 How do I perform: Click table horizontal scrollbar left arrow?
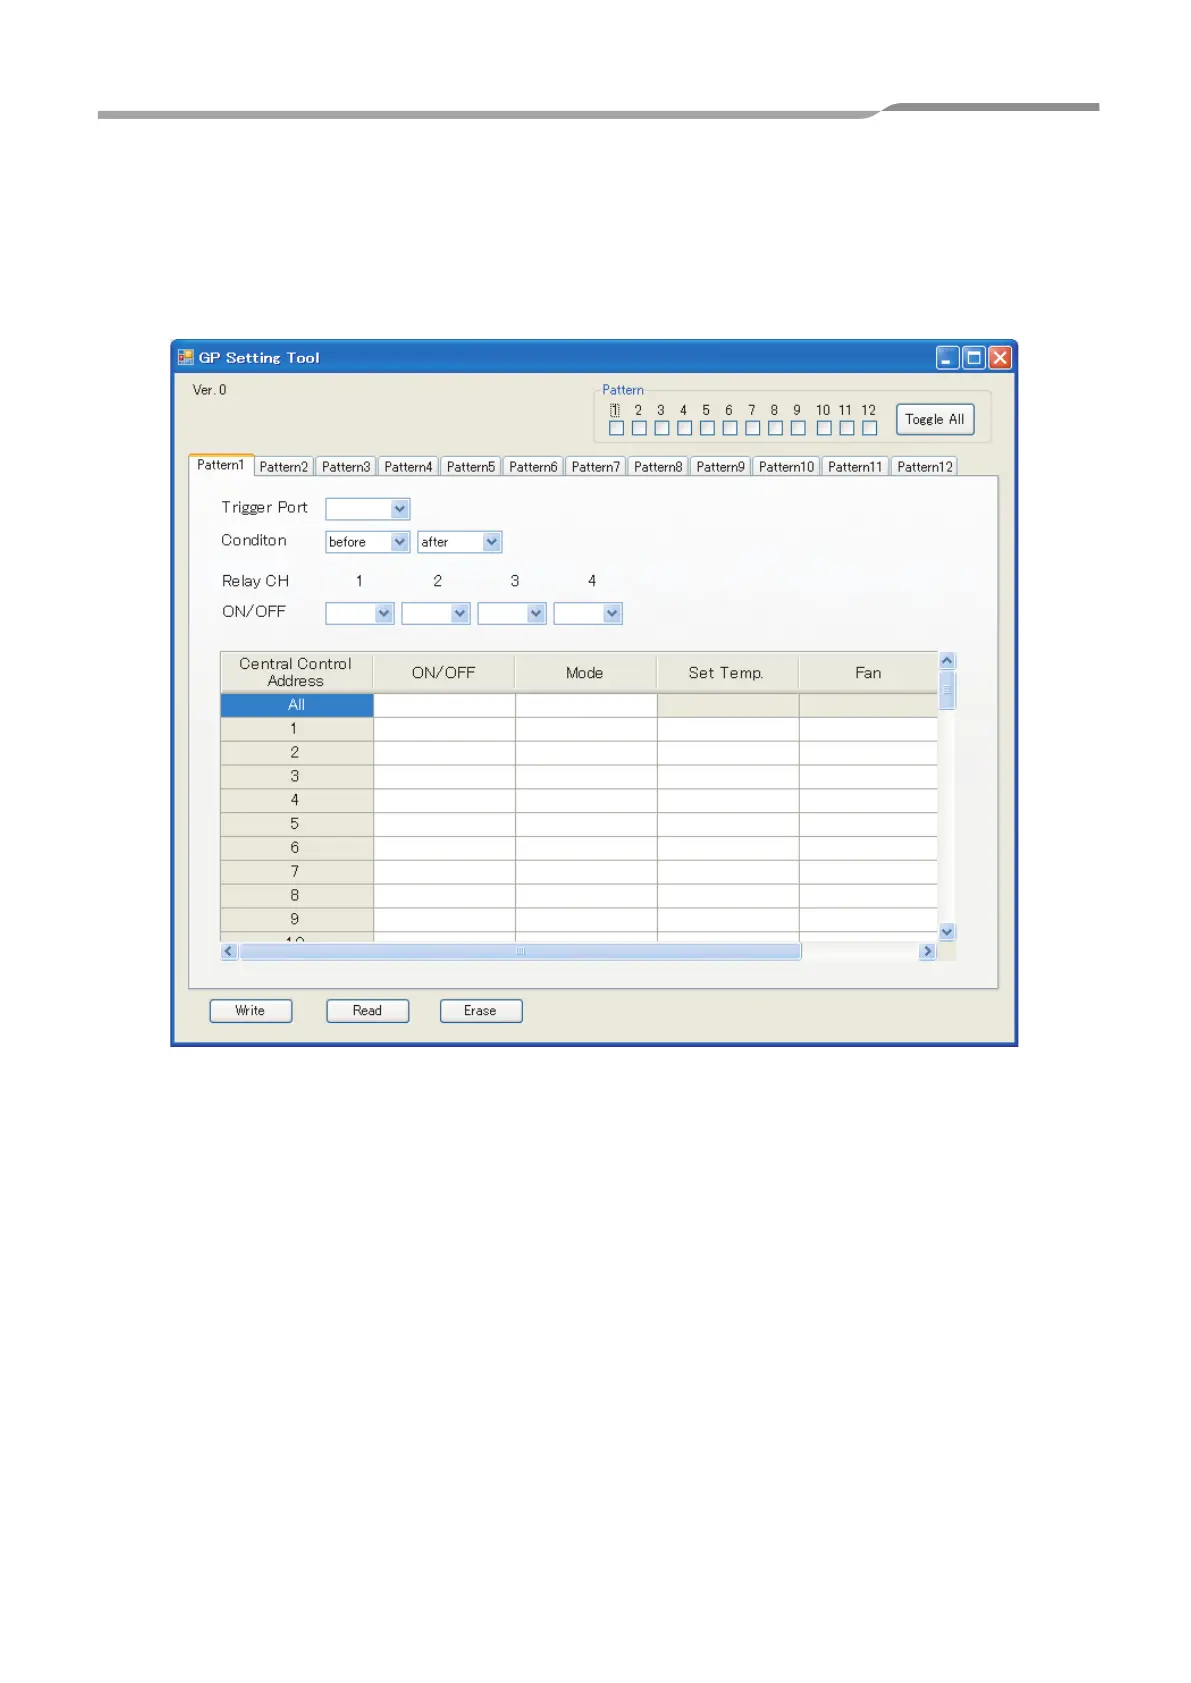[x=229, y=951]
